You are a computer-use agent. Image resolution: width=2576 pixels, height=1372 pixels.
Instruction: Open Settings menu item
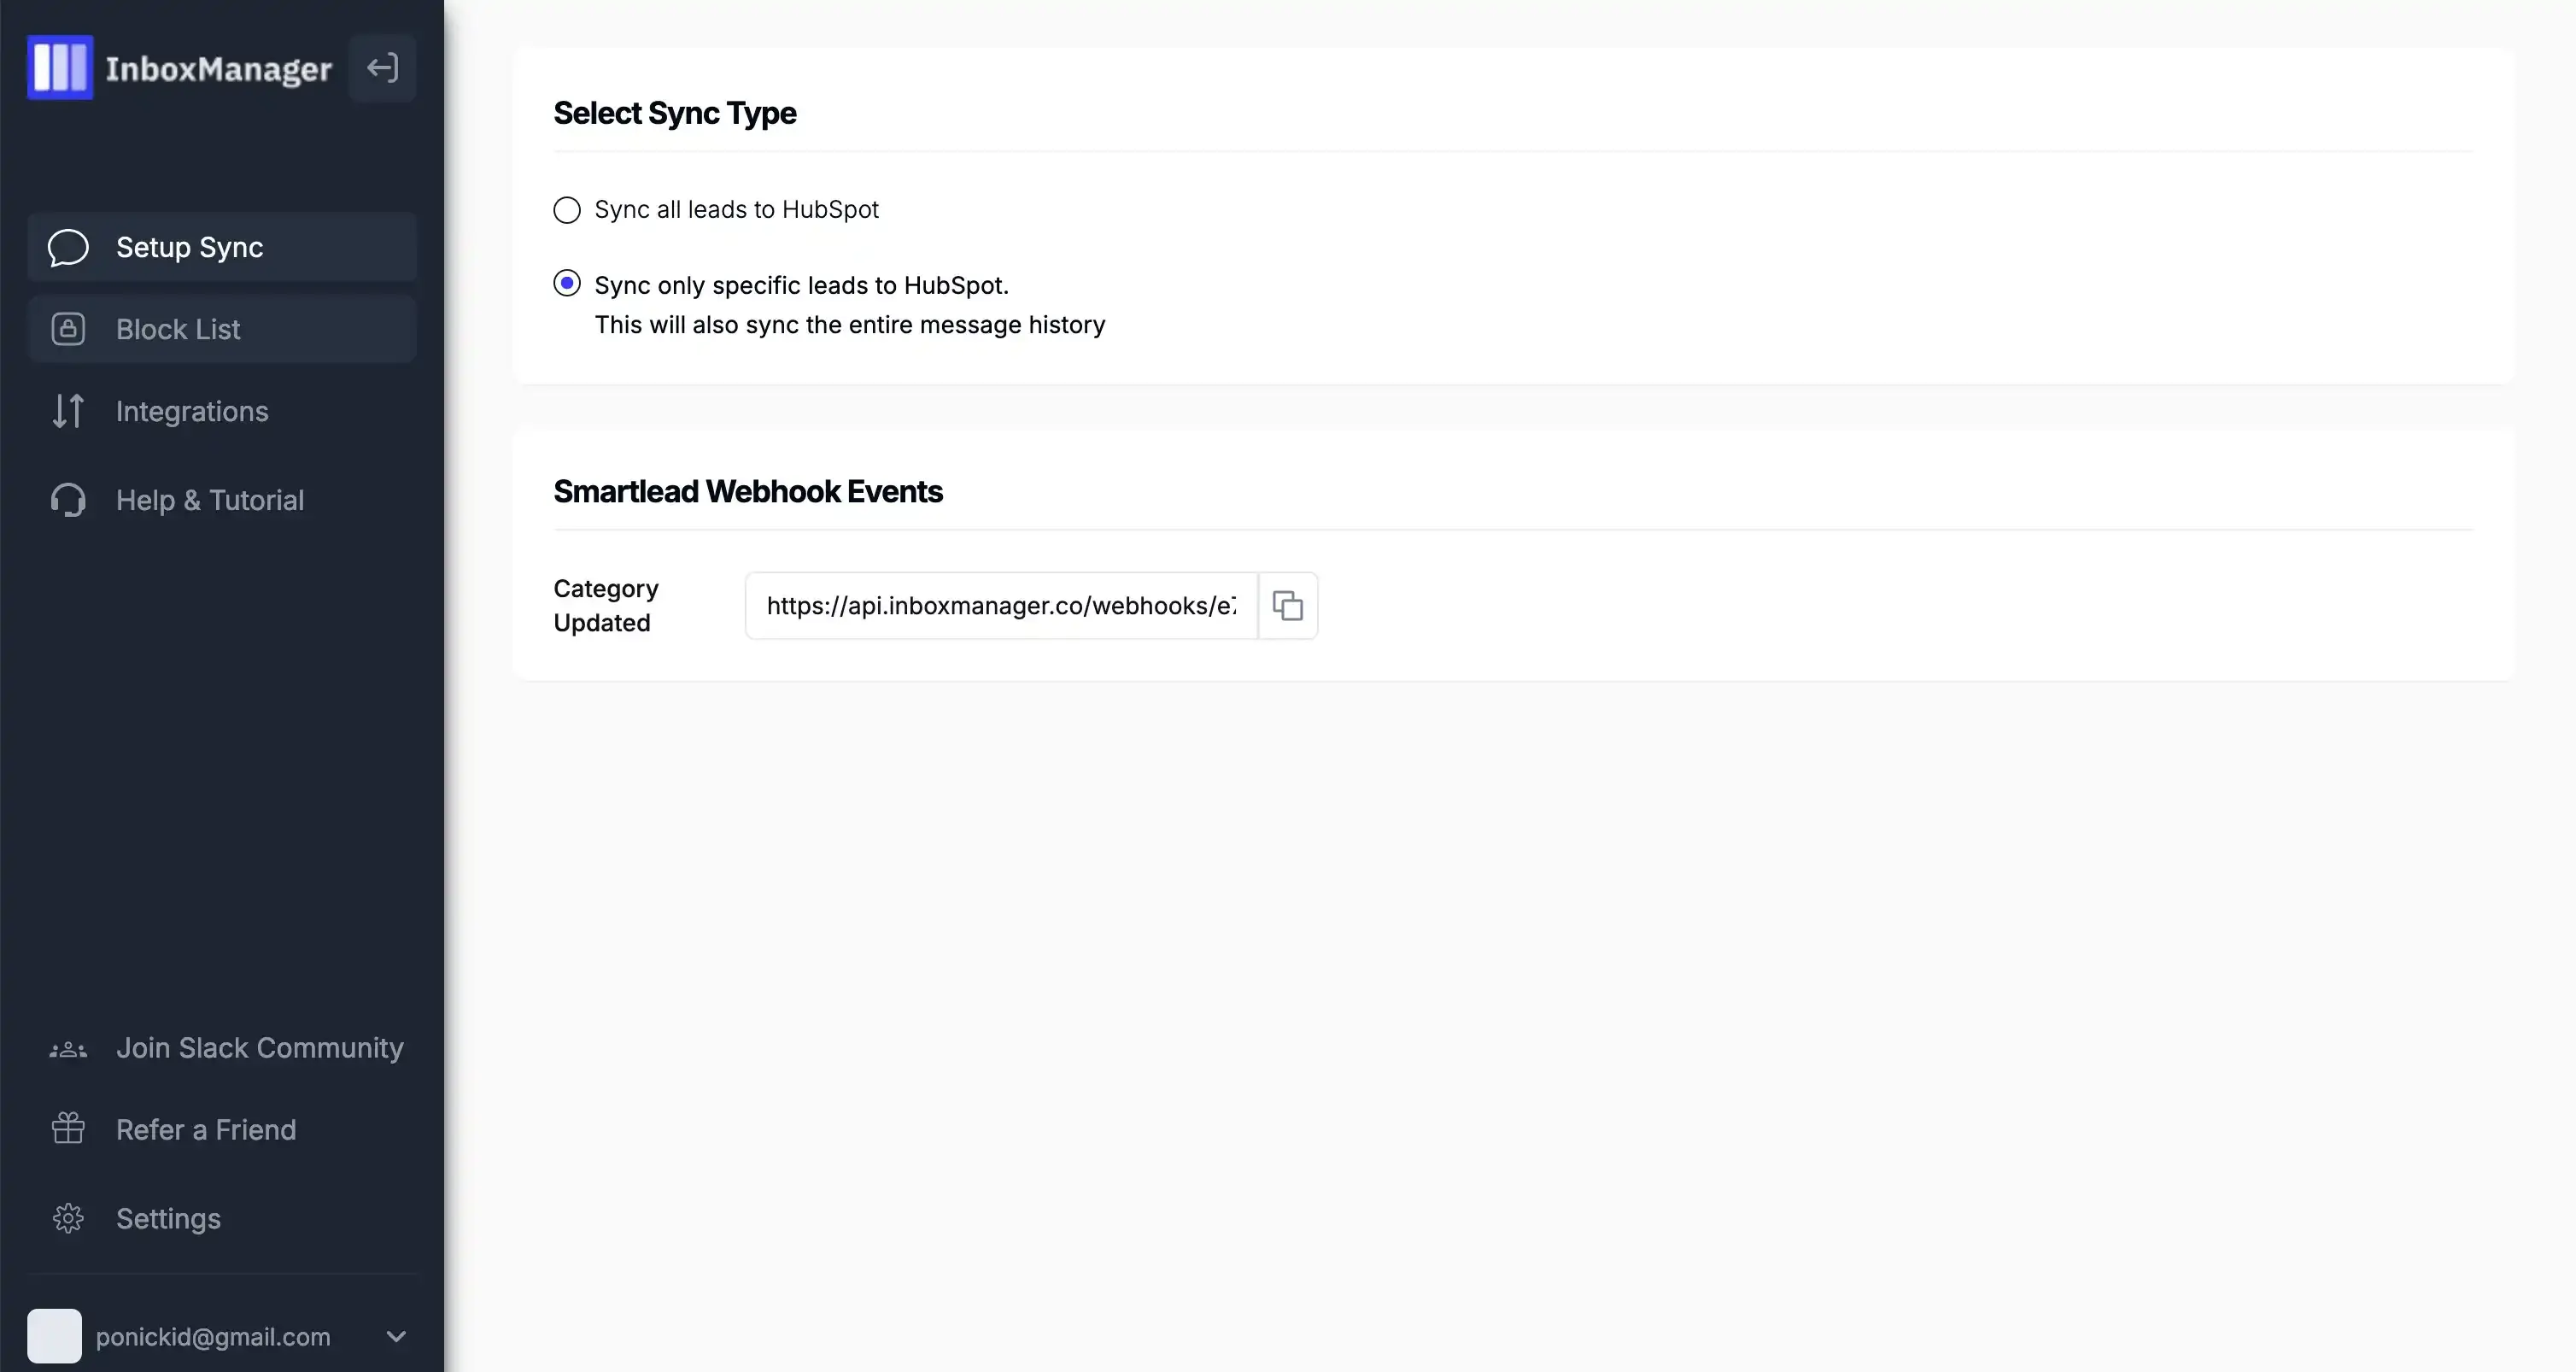(222, 1218)
